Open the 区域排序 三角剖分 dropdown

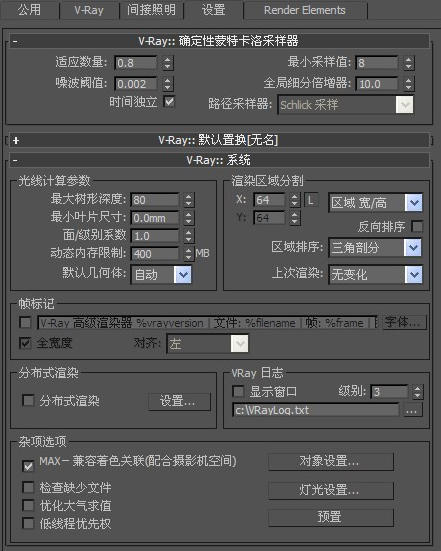pyautogui.click(x=375, y=248)
